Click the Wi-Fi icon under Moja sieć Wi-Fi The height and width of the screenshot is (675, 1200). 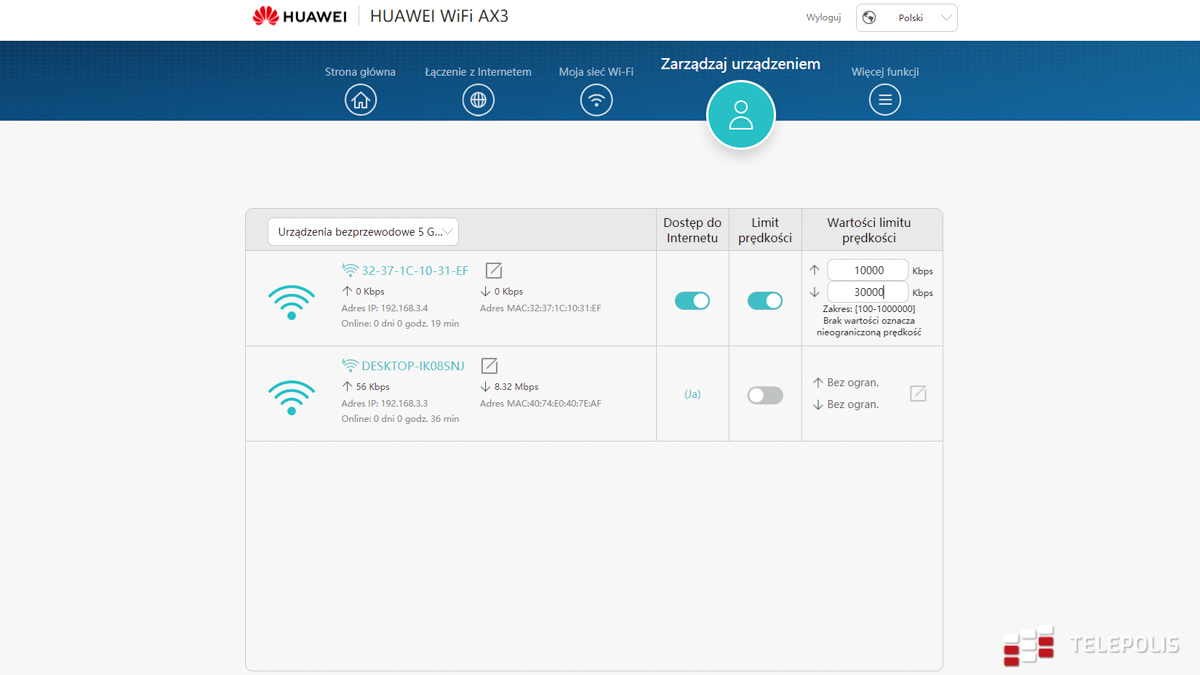[x=596, y=100]
